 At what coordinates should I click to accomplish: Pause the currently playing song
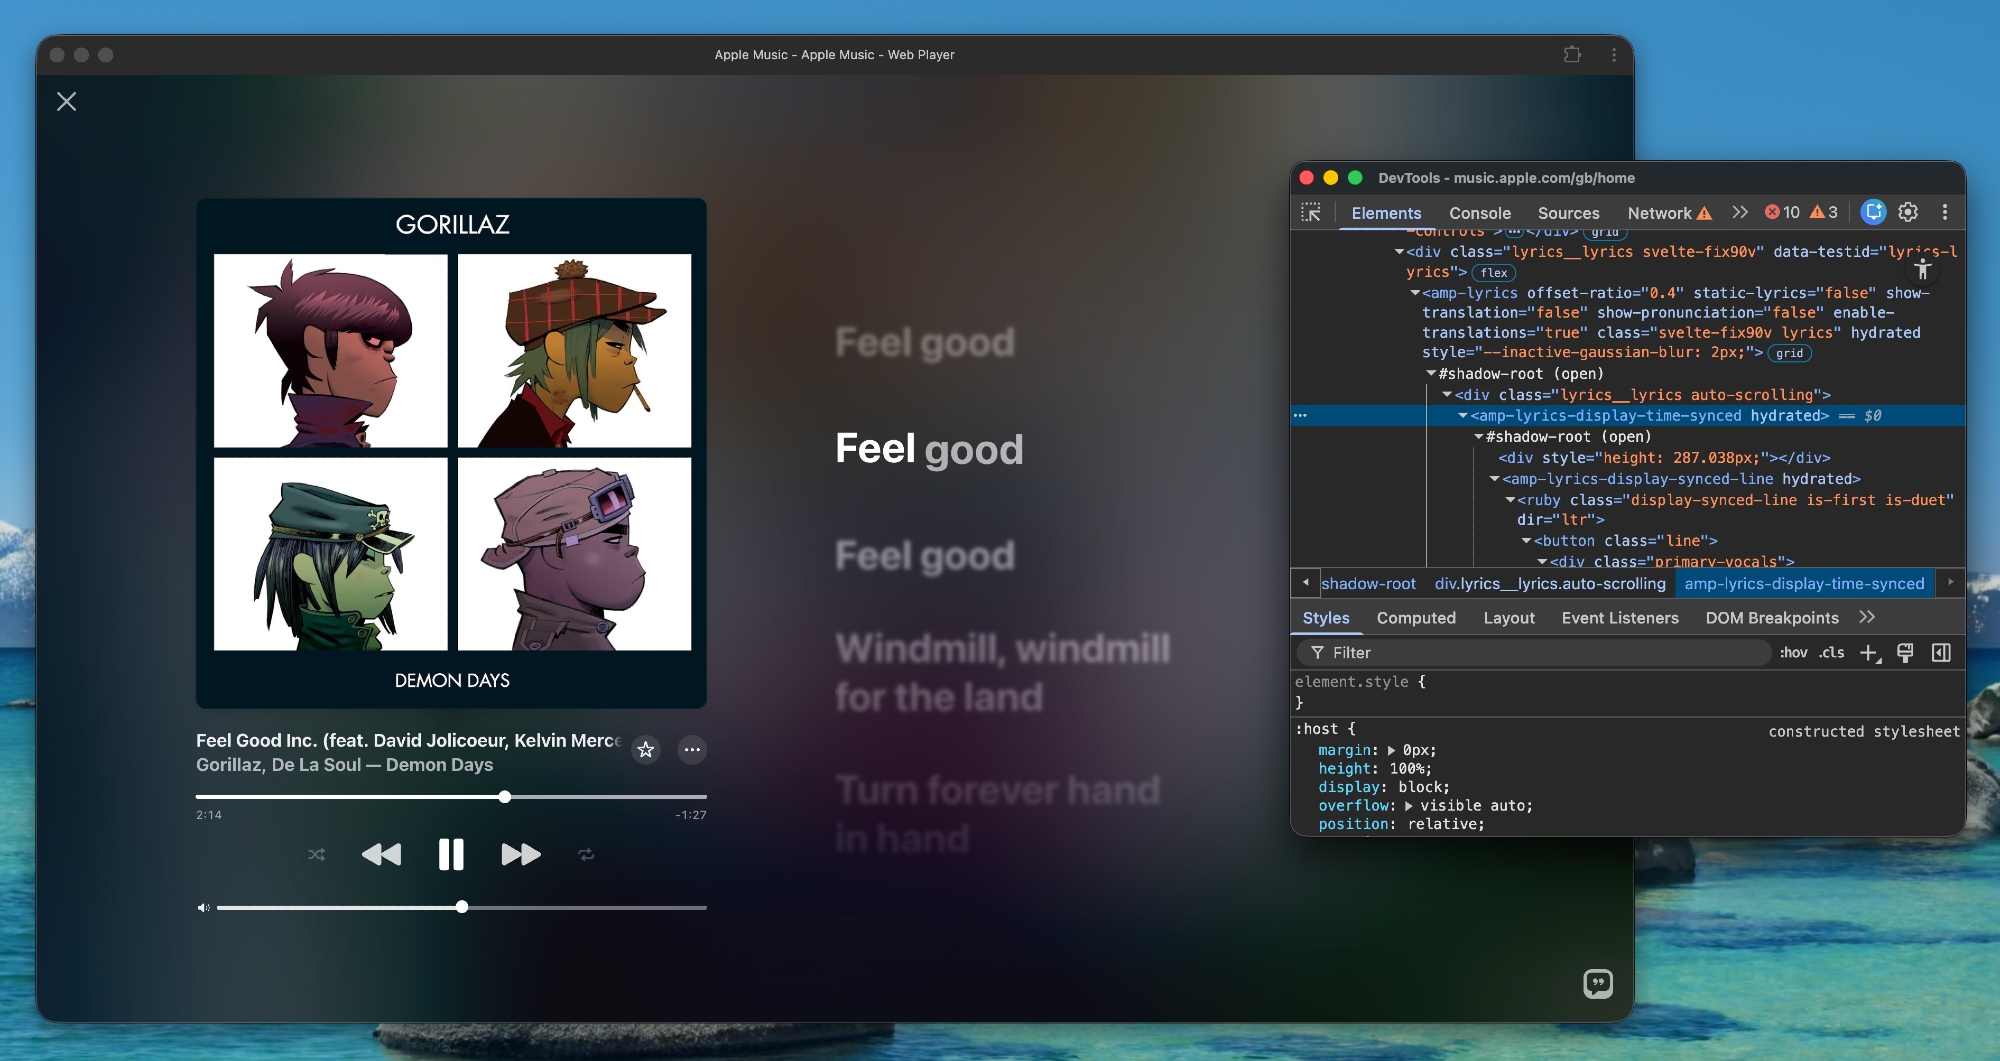(451, 855)
